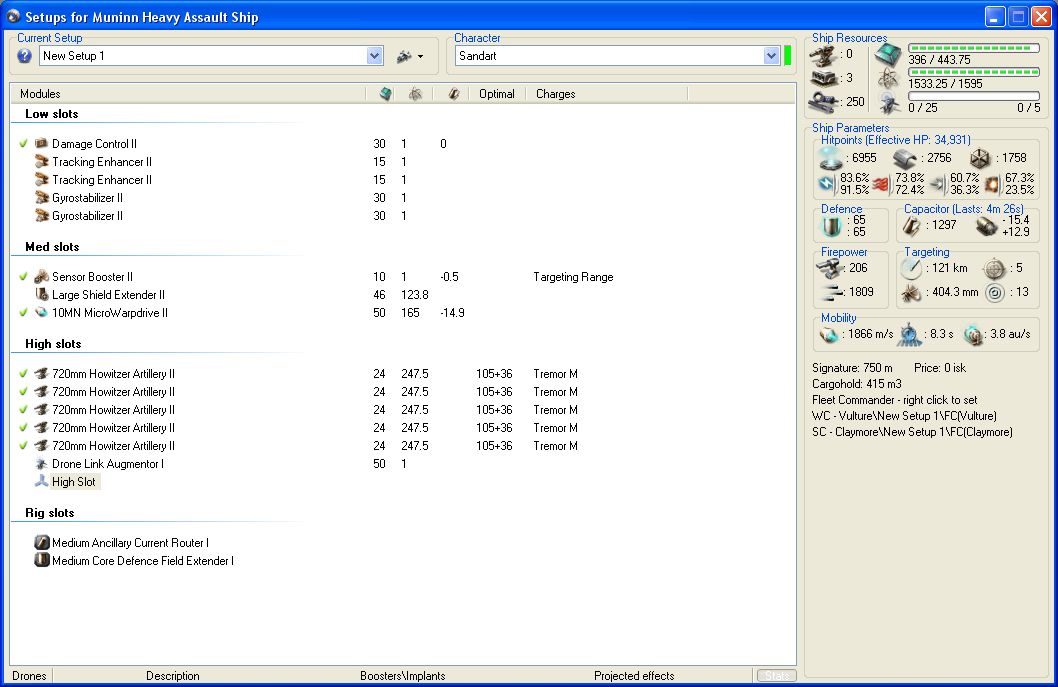Select the Sensor Booster II Targeting Range charge
The width and height of the screenshot is (1058, 687).
tap(573, 277)
